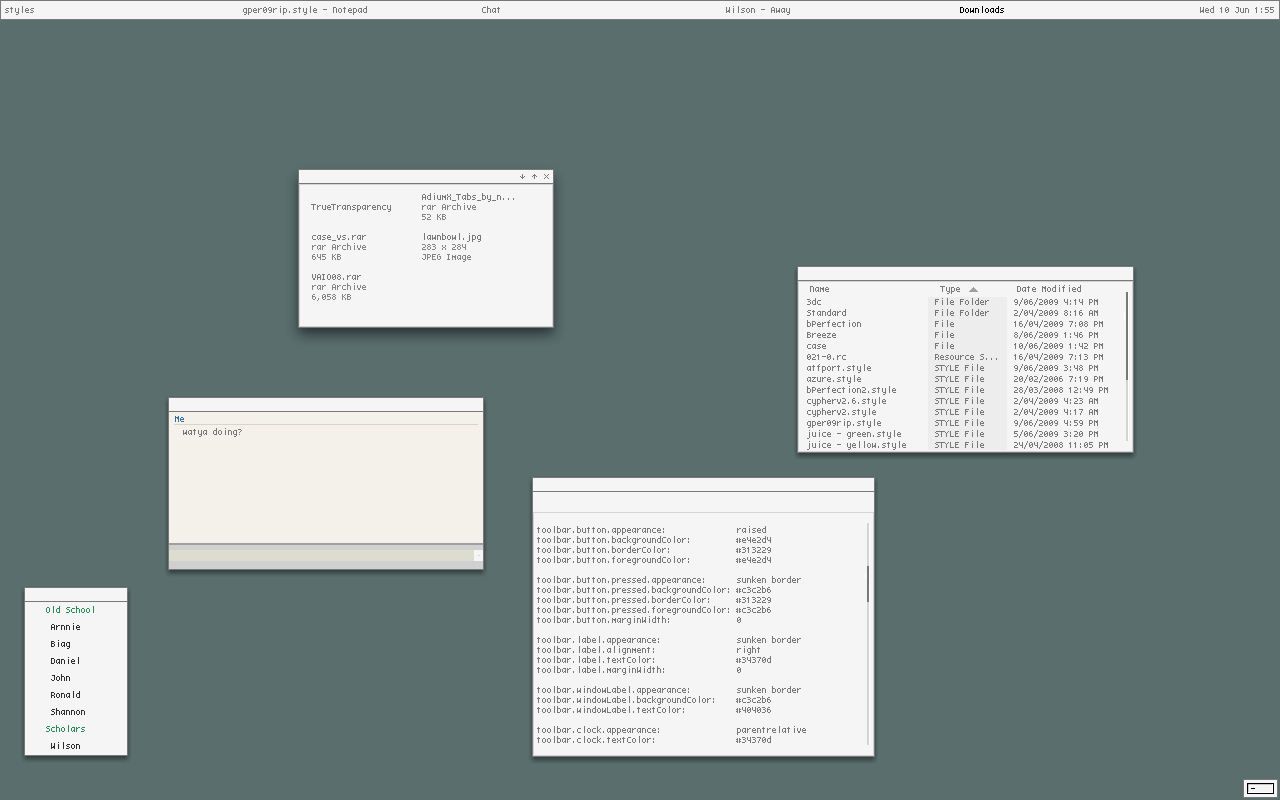Viewport: 1280px width, 800px height.
Task: Click the down arrow in Downloads window titlebar
Action: [522, 176]
